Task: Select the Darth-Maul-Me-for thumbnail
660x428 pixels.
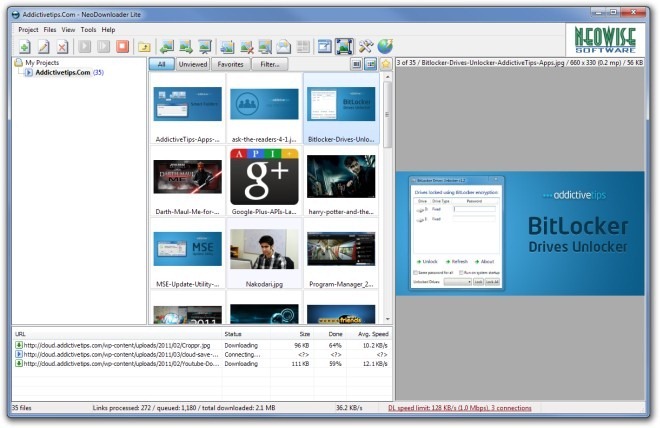Action: pyautogui.click(x=187, y=181)
